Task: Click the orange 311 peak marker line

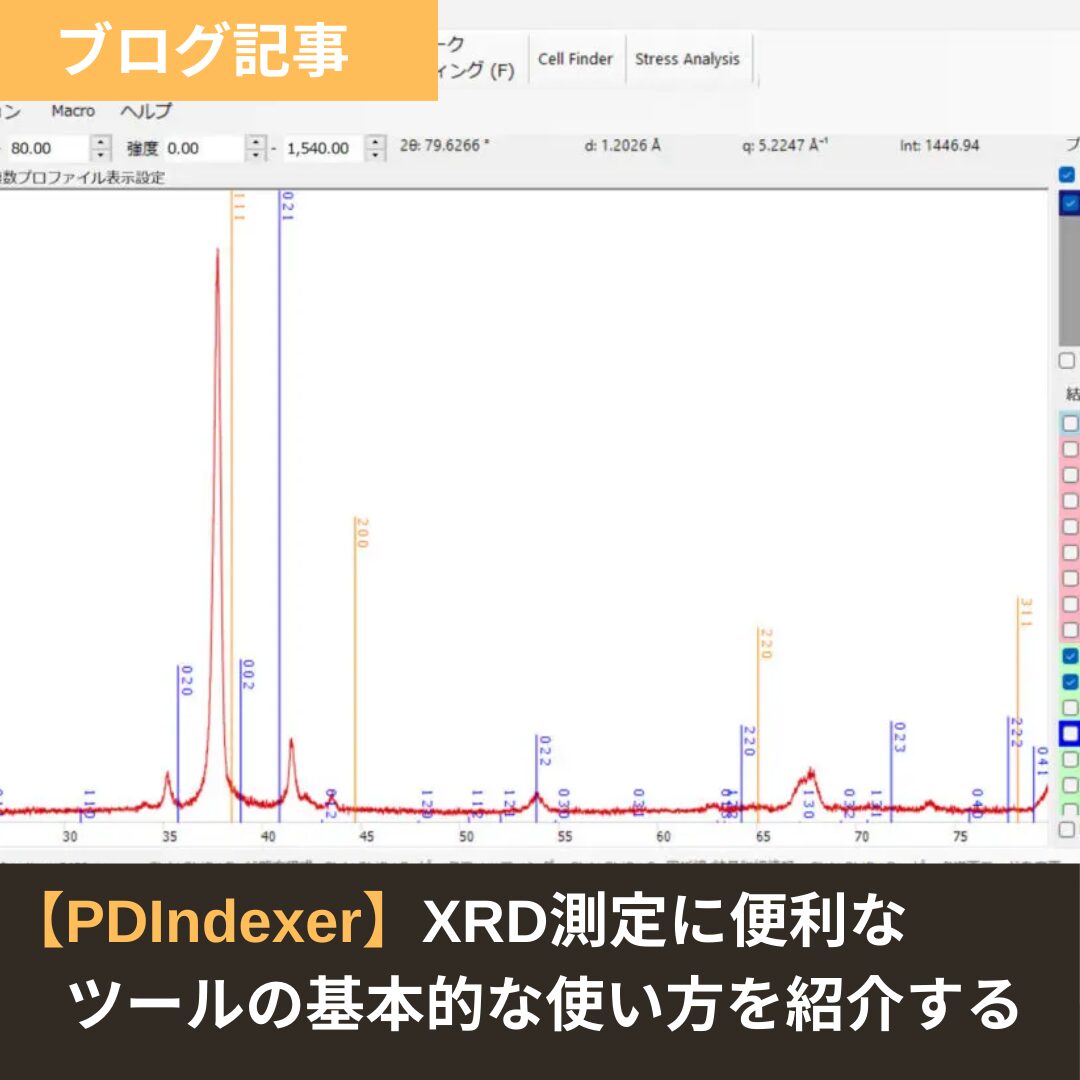Action: (1018, 700)
